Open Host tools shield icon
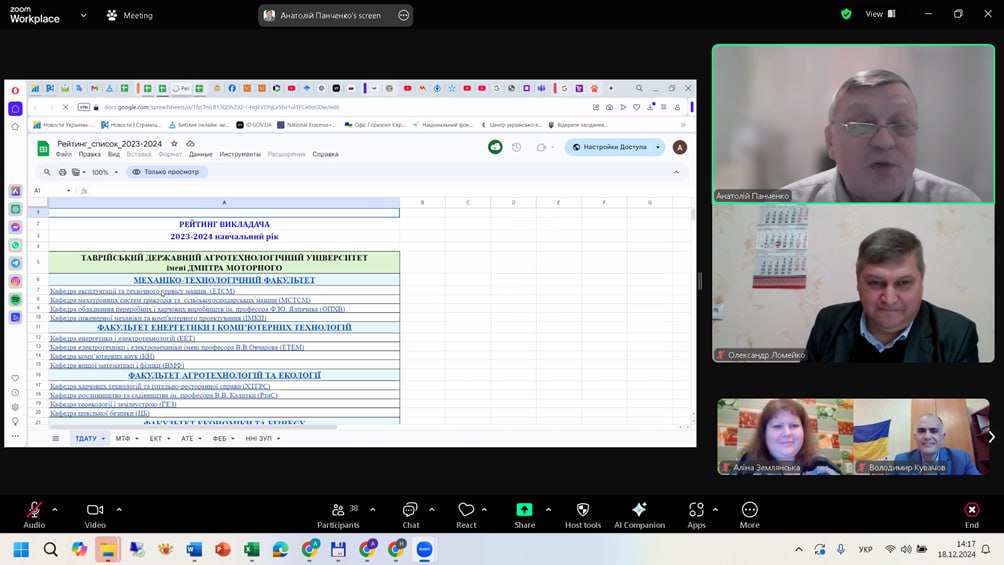The image size is (1004, 565). [x=583, y=510]
